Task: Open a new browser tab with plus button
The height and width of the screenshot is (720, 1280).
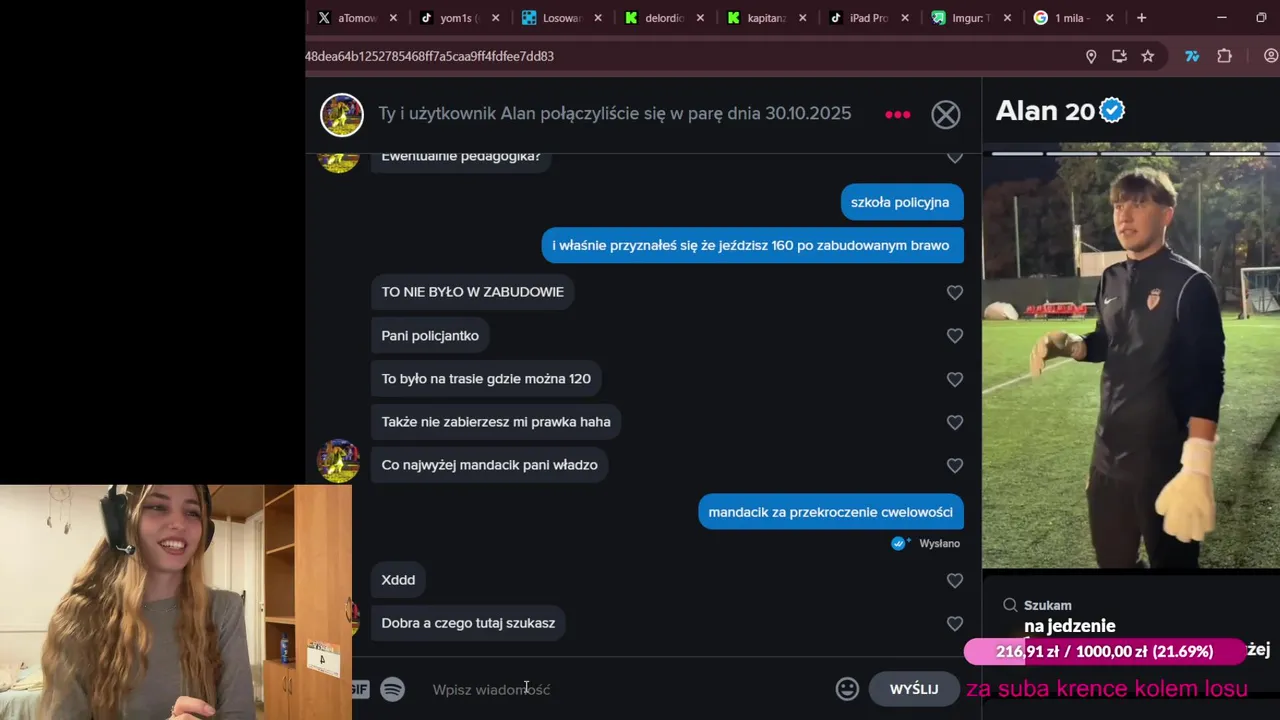Action: [1141, 18]
